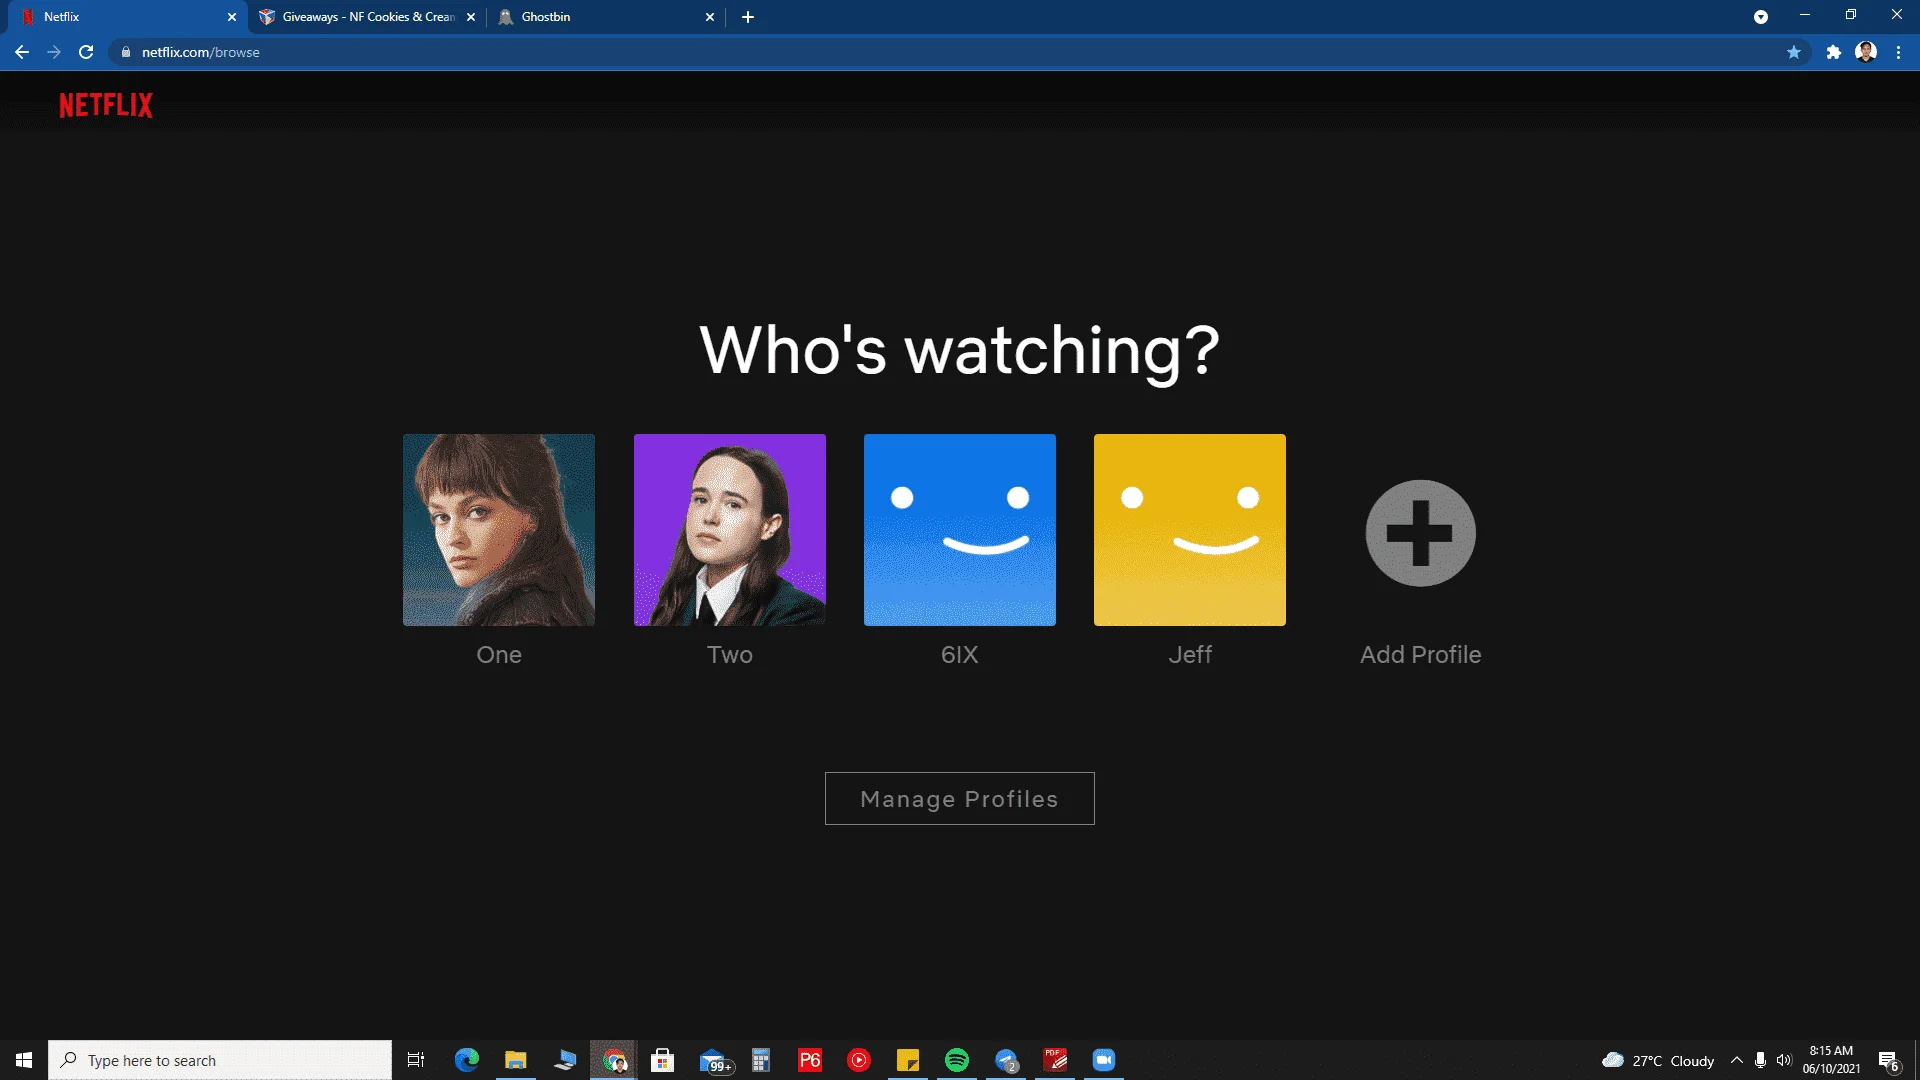This screenshot has height=1080, width=1920.
Task: Open a new browser tab
Action: 748,17
